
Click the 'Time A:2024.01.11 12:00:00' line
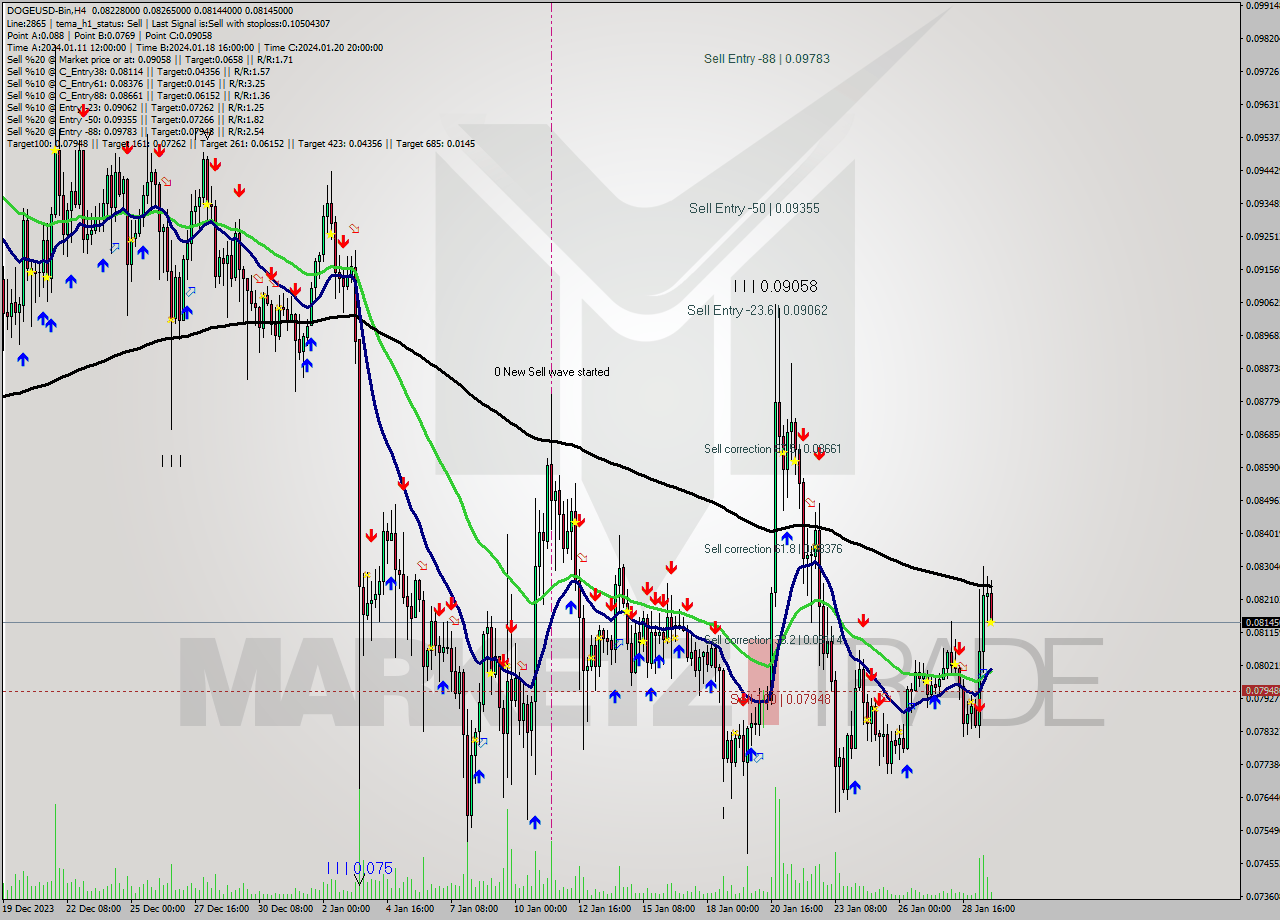[194, 47]
